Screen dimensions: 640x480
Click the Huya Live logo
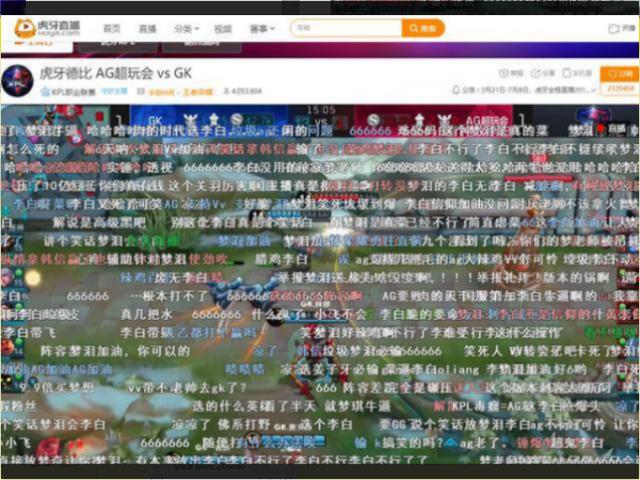pyautogui.click(x=47, y=28)
